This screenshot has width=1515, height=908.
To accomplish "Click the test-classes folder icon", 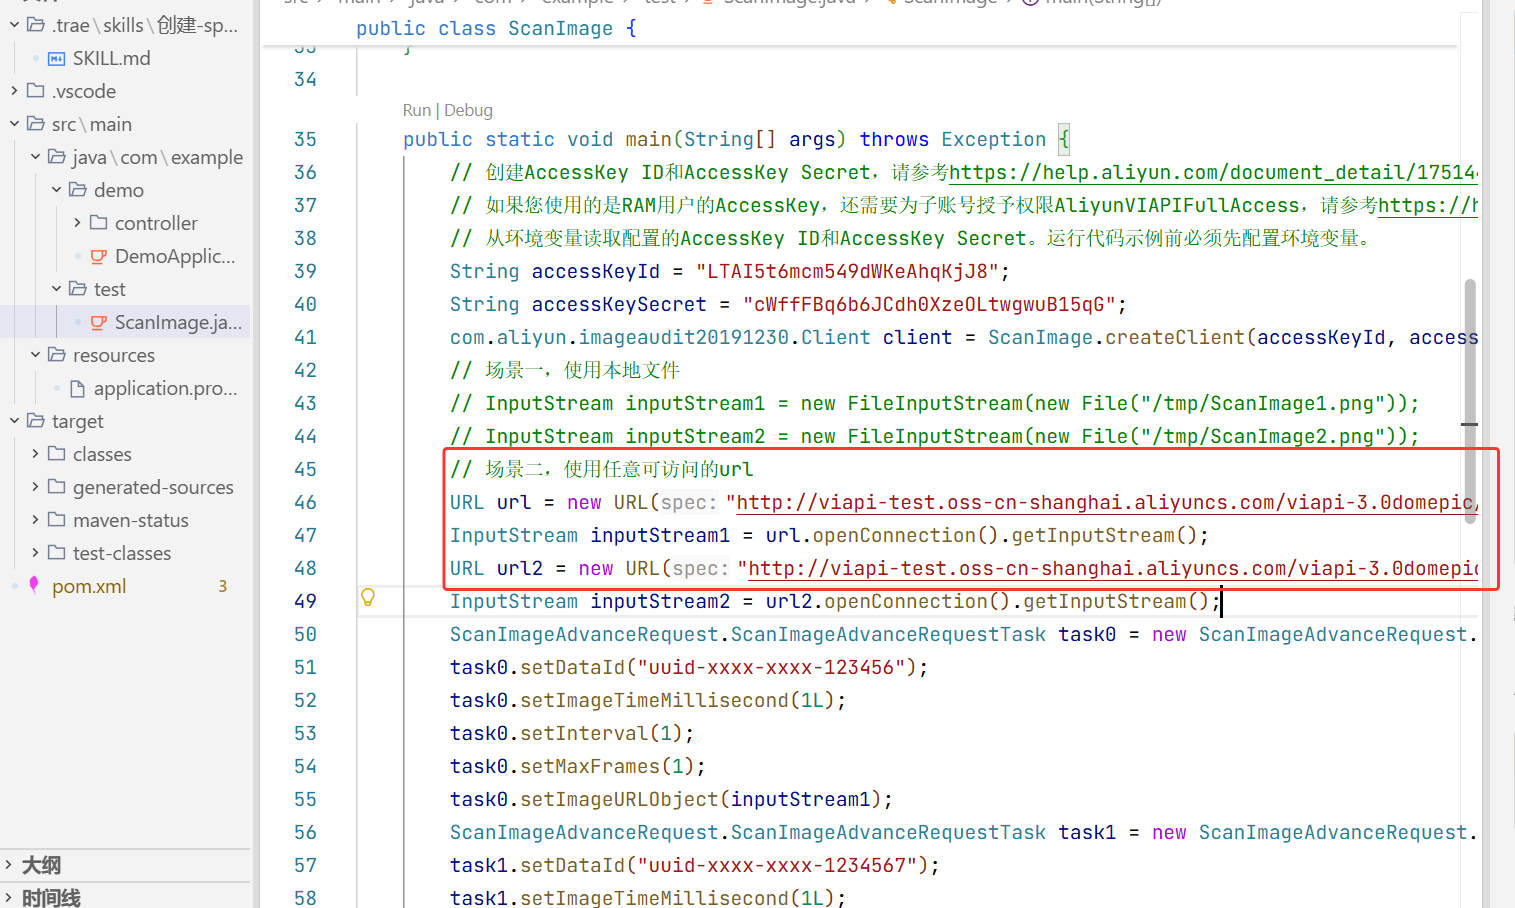I will click(57, 552).
